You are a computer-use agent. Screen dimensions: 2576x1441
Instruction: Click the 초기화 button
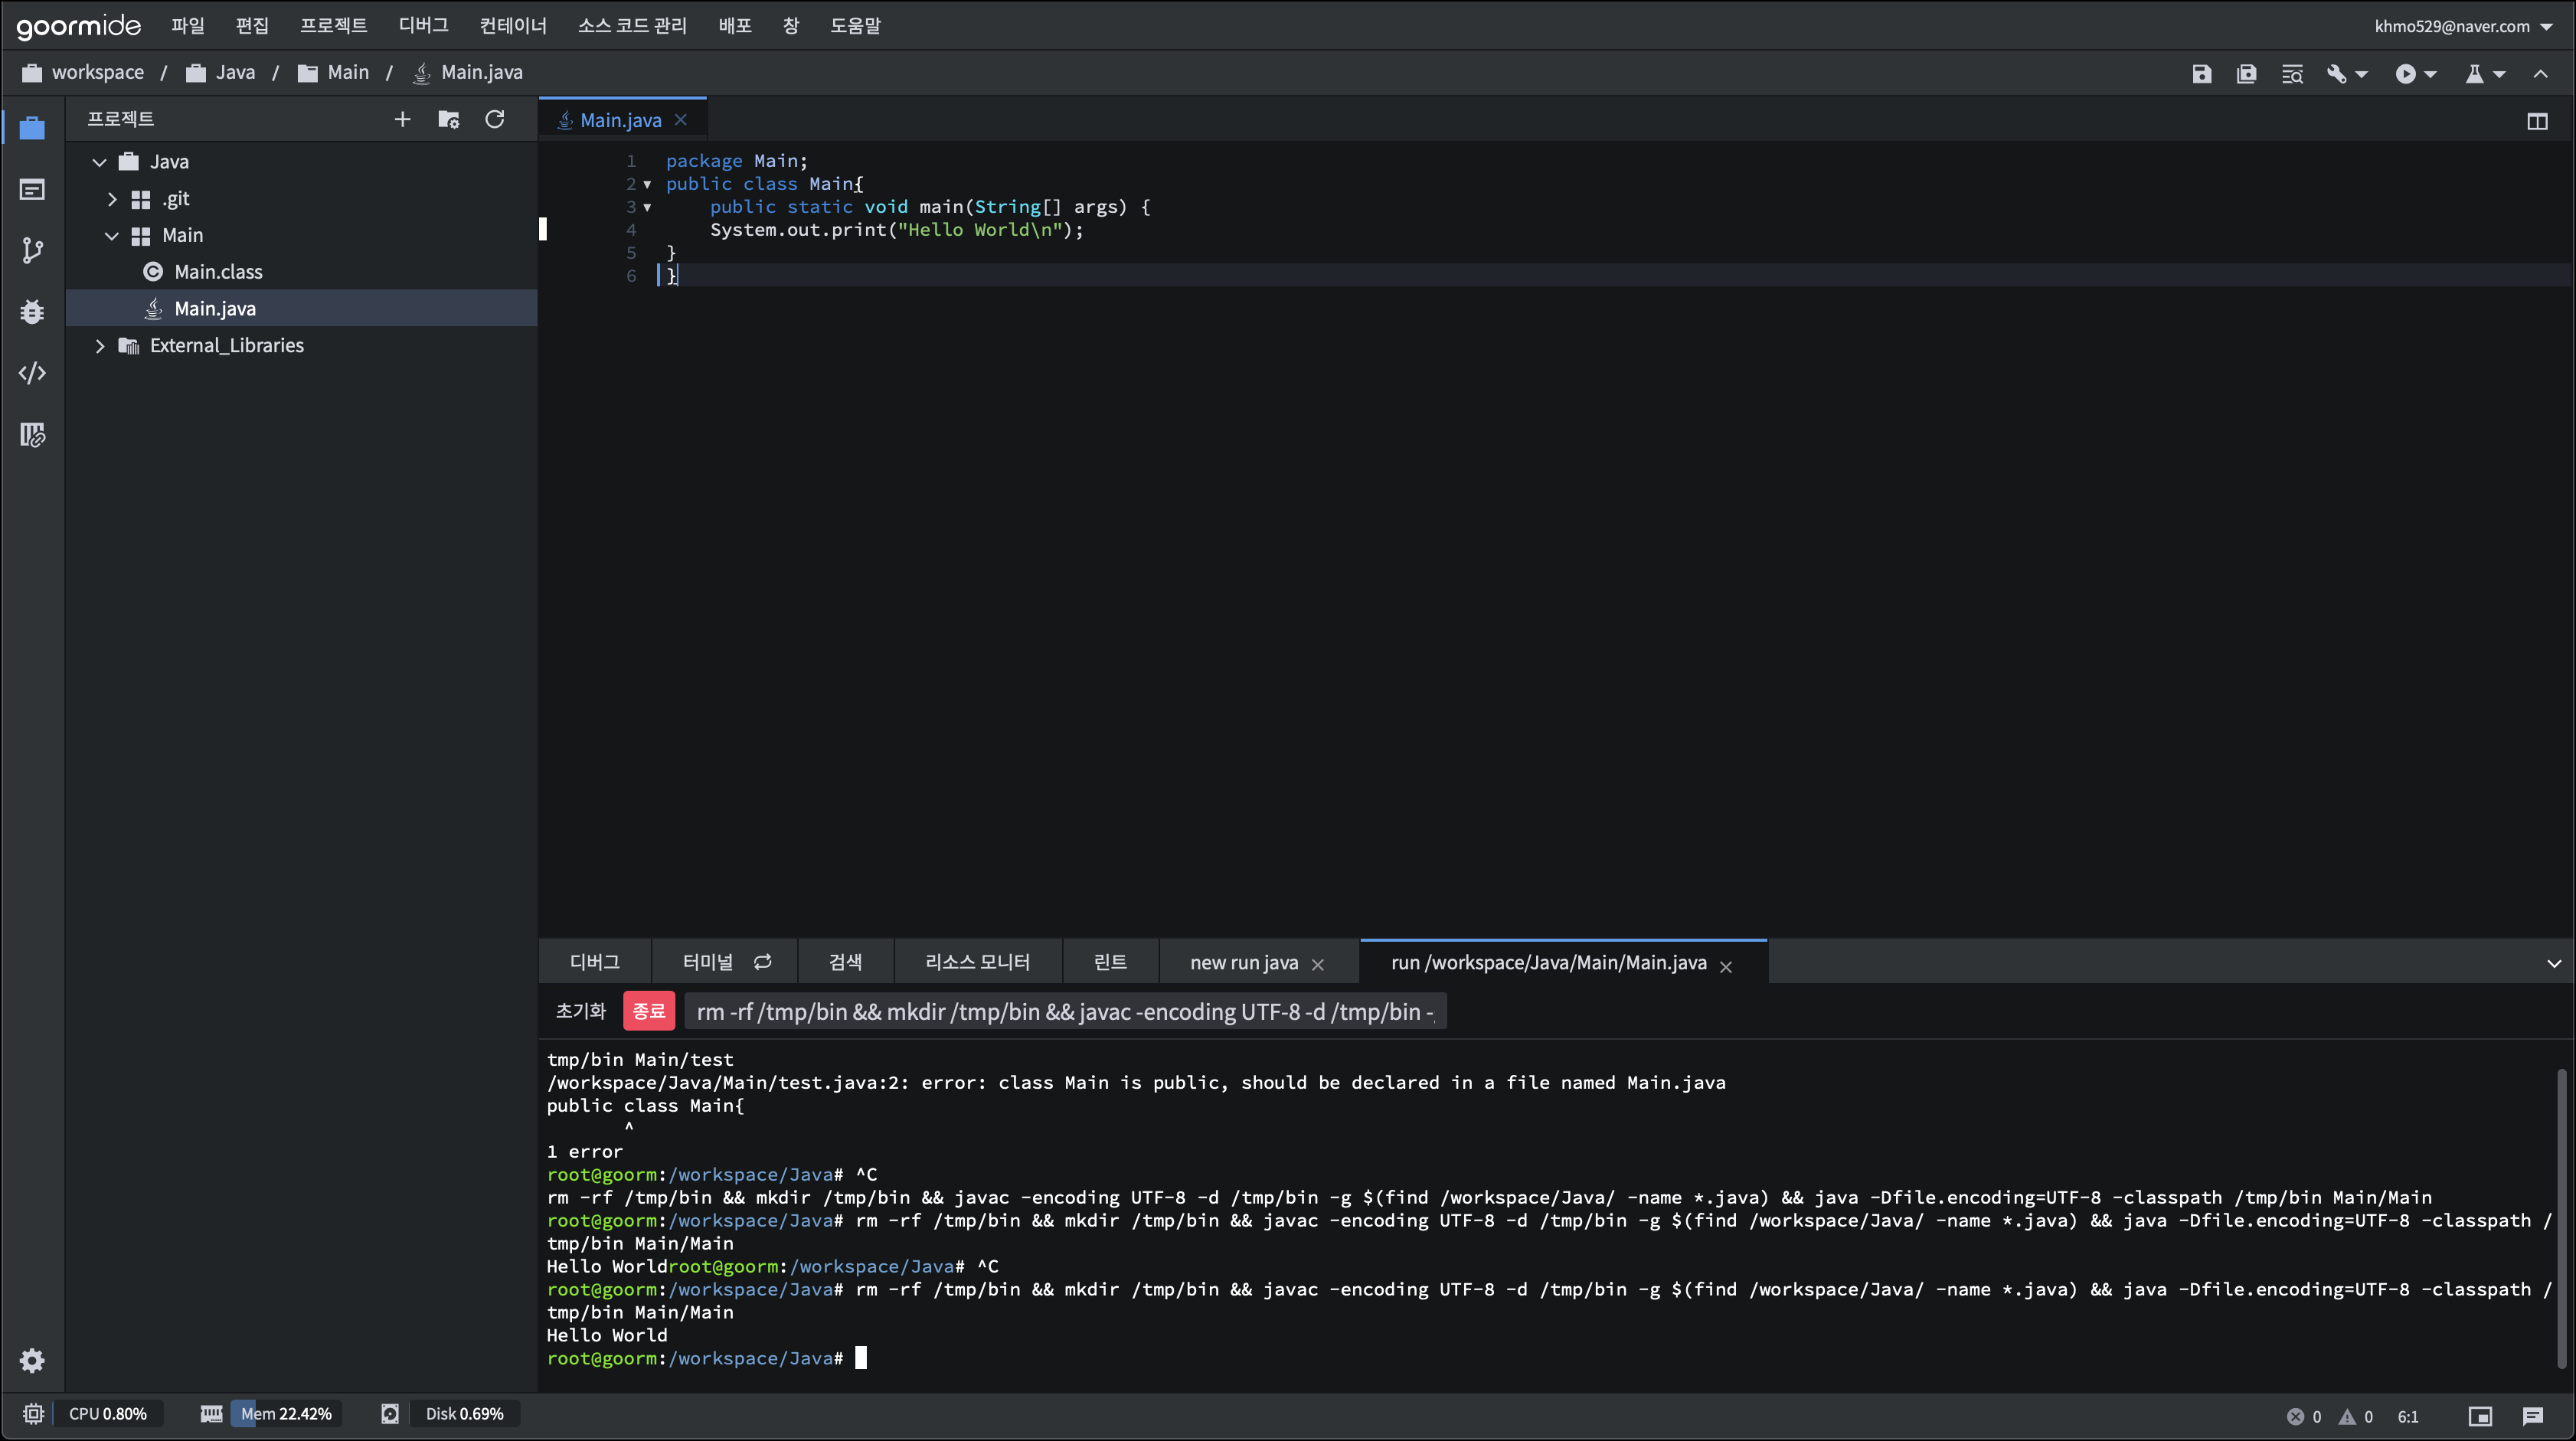581,1011
